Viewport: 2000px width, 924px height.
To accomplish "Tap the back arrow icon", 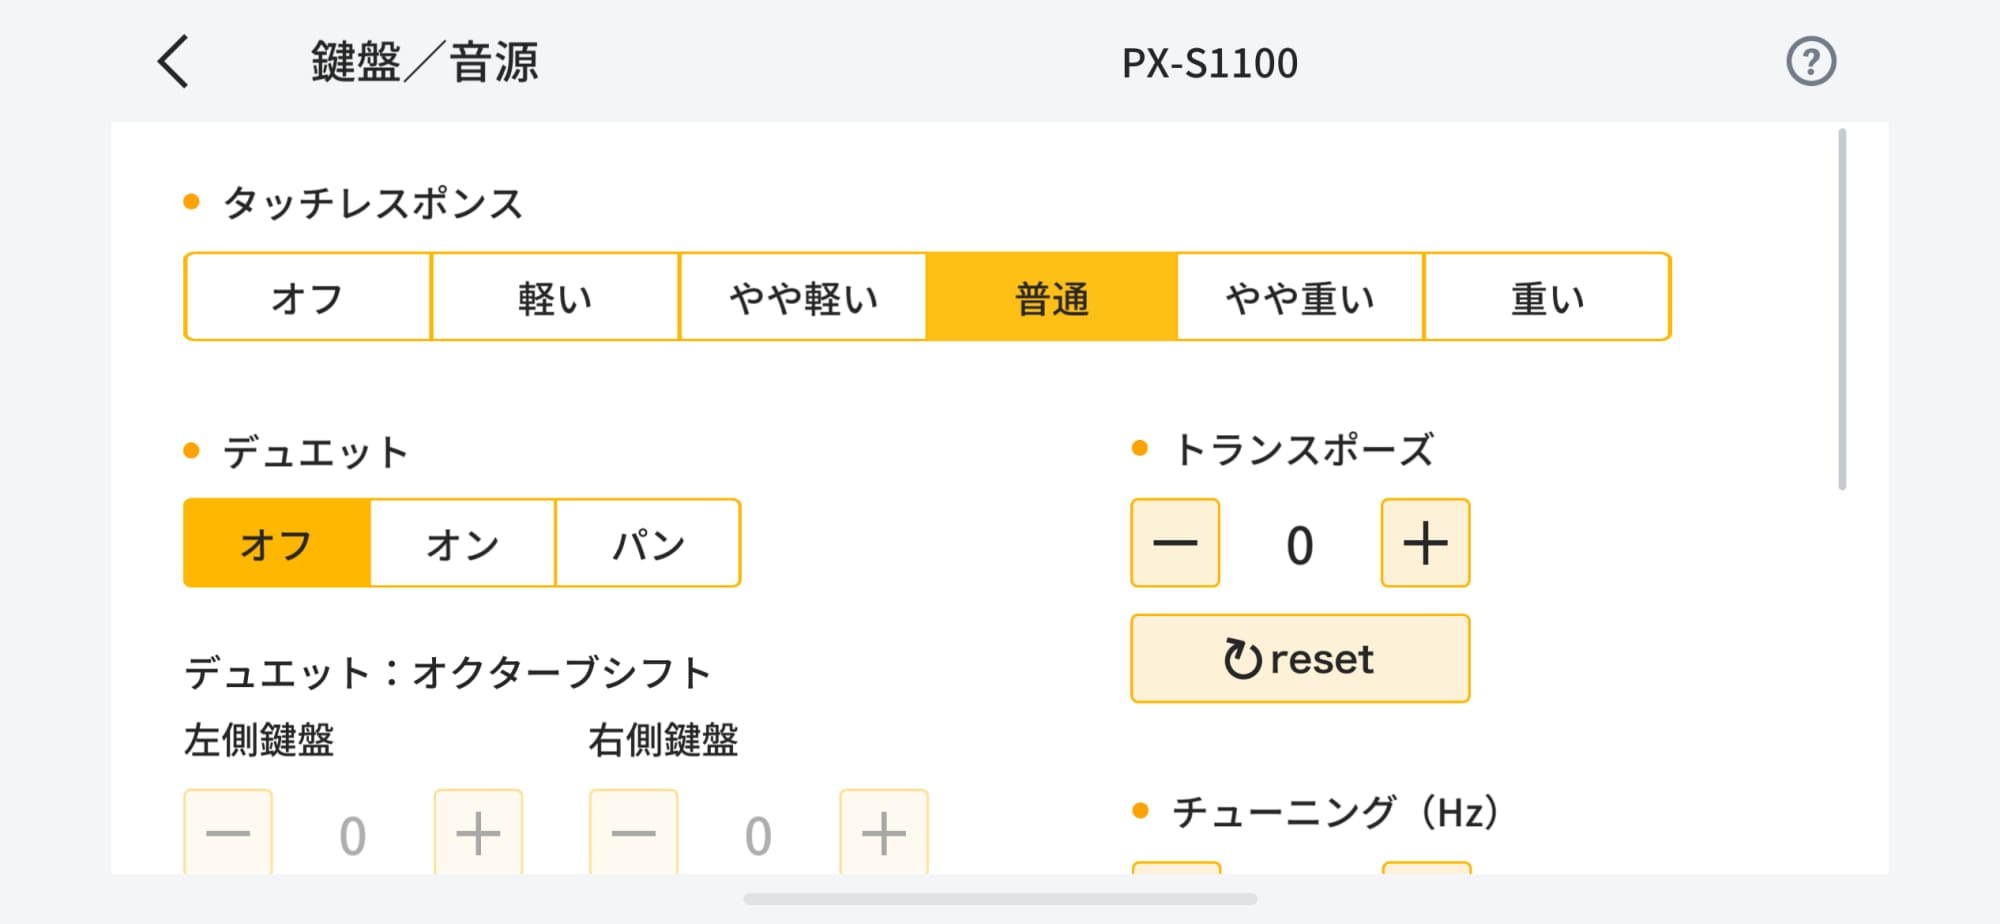I will tap(174, 62).
